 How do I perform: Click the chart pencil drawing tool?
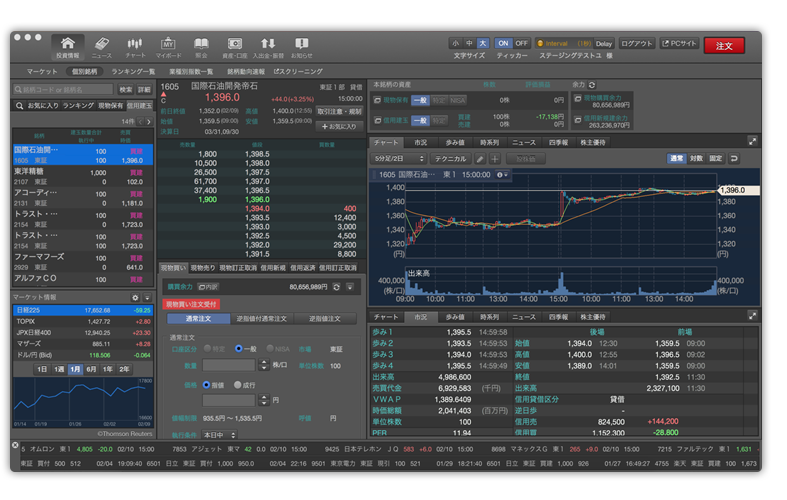coord(480,159)
